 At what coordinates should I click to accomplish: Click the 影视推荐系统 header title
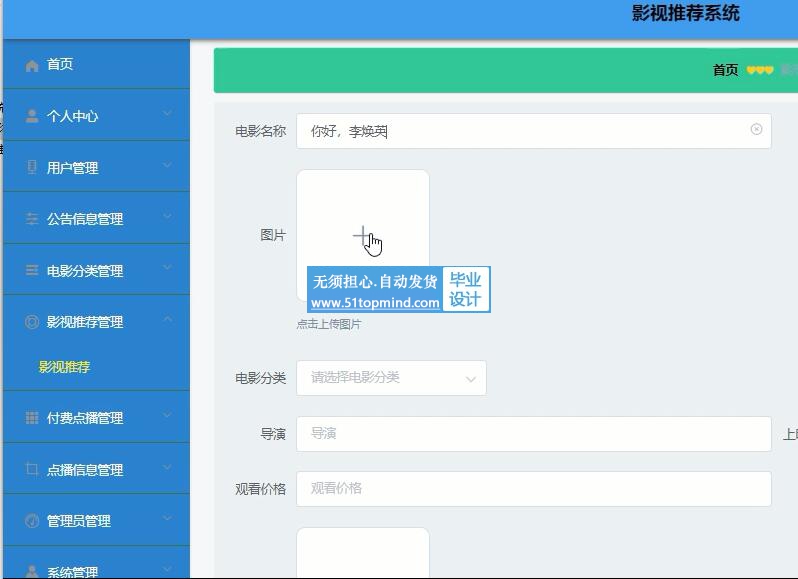tap(686, 13)
